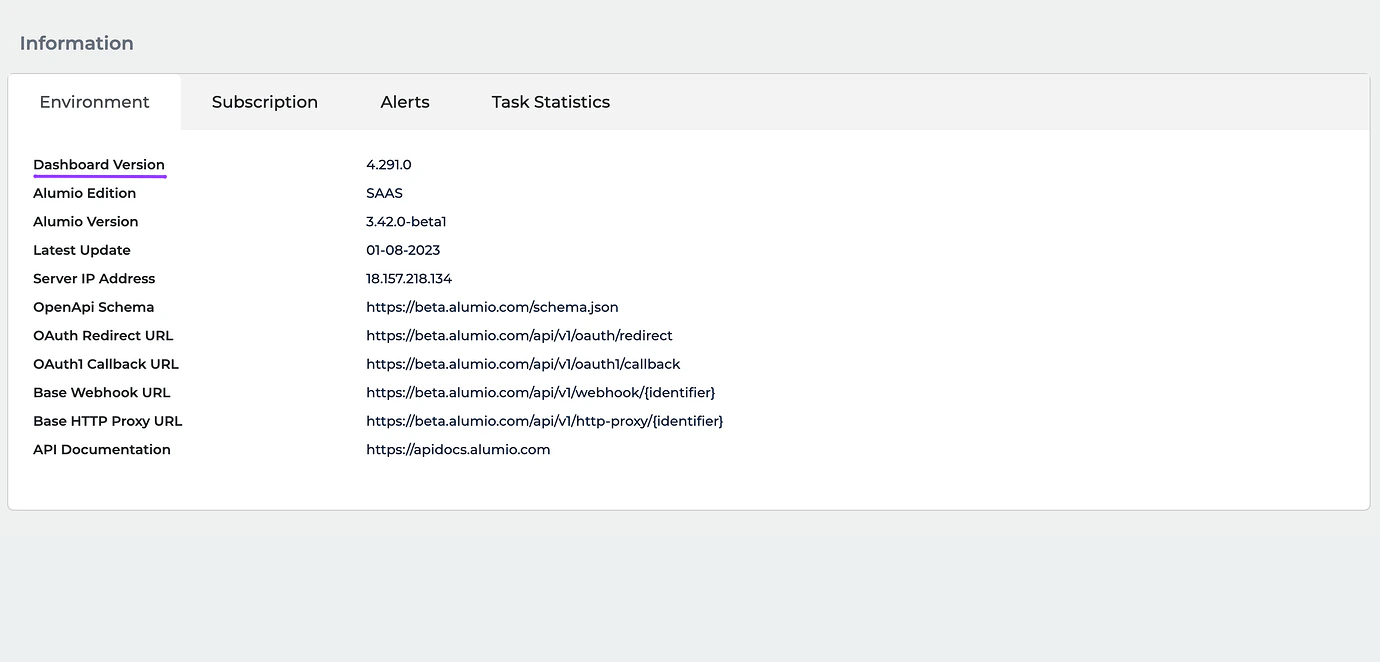Select the date 01-08-2023
The width and height of the screenshot is (1380, 662).
pyautogui.click(x=403, y=250)
